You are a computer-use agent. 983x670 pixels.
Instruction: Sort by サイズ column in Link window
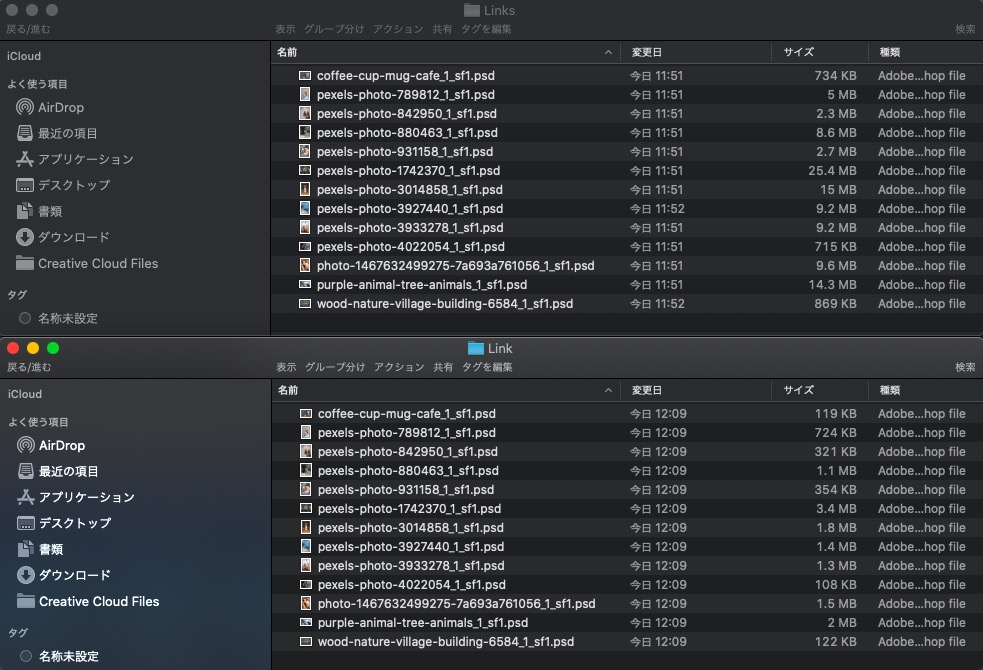coord(820,390)
